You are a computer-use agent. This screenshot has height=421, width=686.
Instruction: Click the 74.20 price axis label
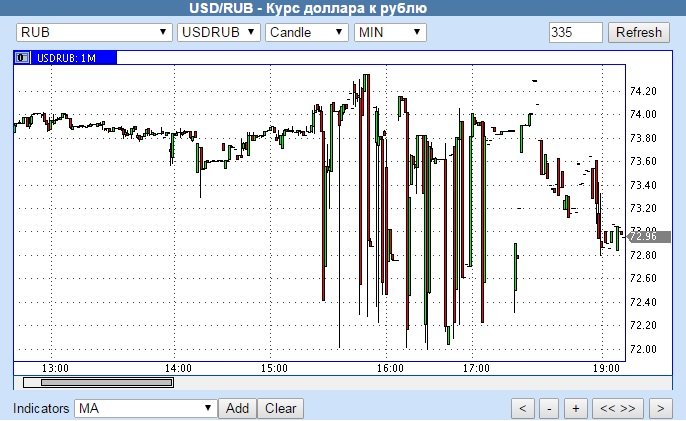pyautogui.click(x=643, y=91)
